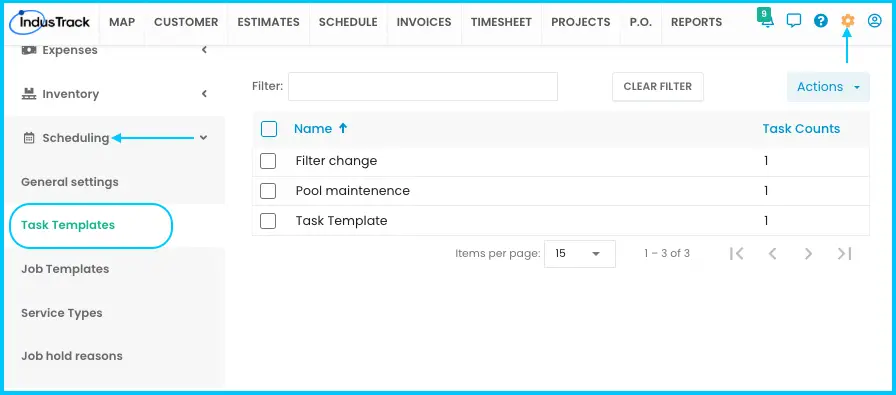Expand the Expenses section chevron
The height and width of the screenshot is (395, 896).
point(204,50)
